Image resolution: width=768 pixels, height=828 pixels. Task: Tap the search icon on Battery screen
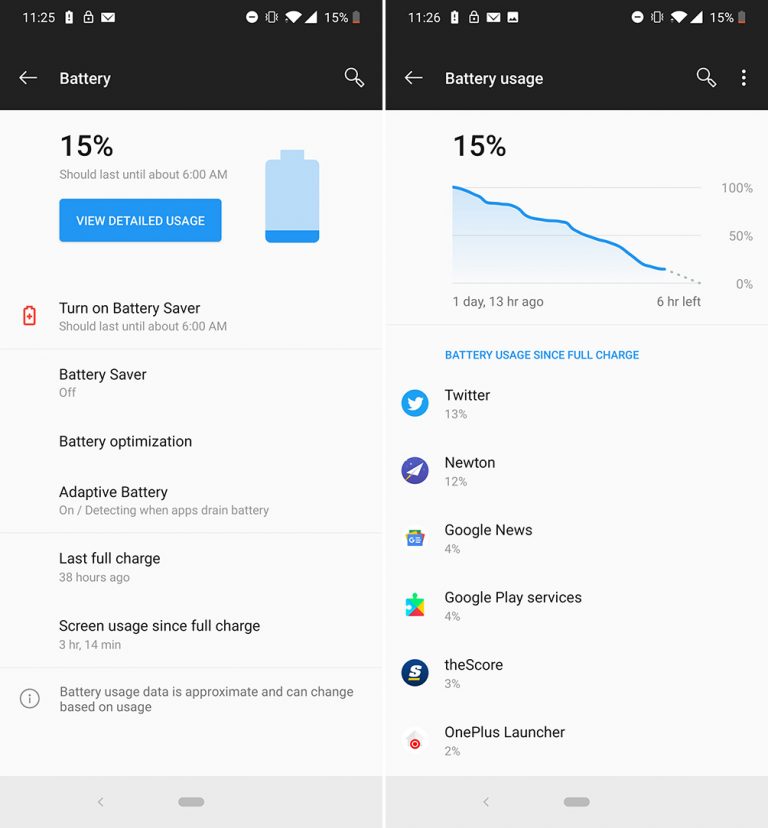click(354, 78)
